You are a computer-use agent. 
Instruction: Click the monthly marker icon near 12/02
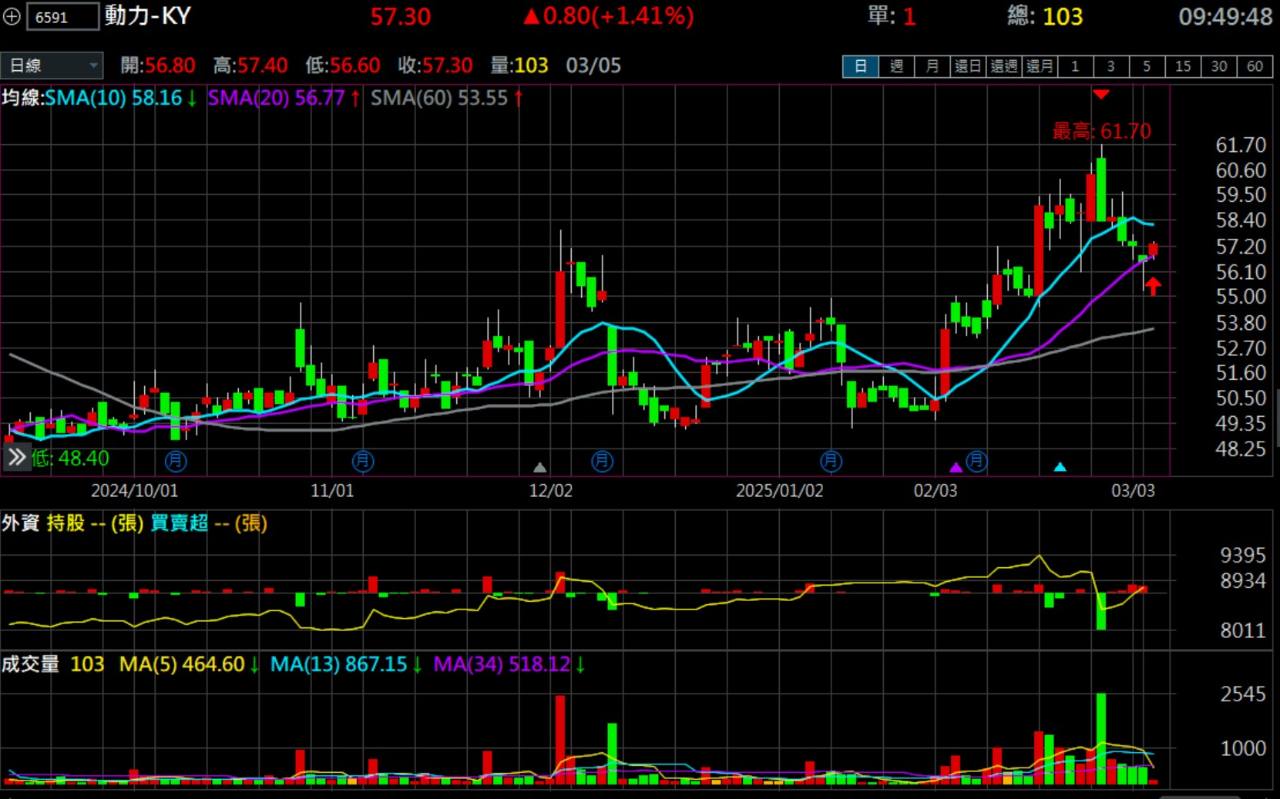click(602, 461)
